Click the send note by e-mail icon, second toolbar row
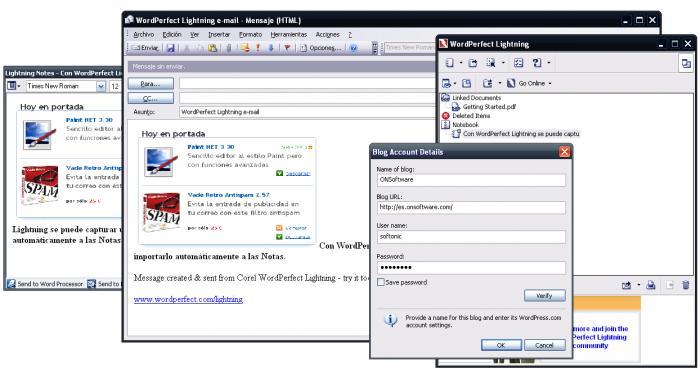The width and height of the screenshot is (700, 370). click(x=446, y=83)
